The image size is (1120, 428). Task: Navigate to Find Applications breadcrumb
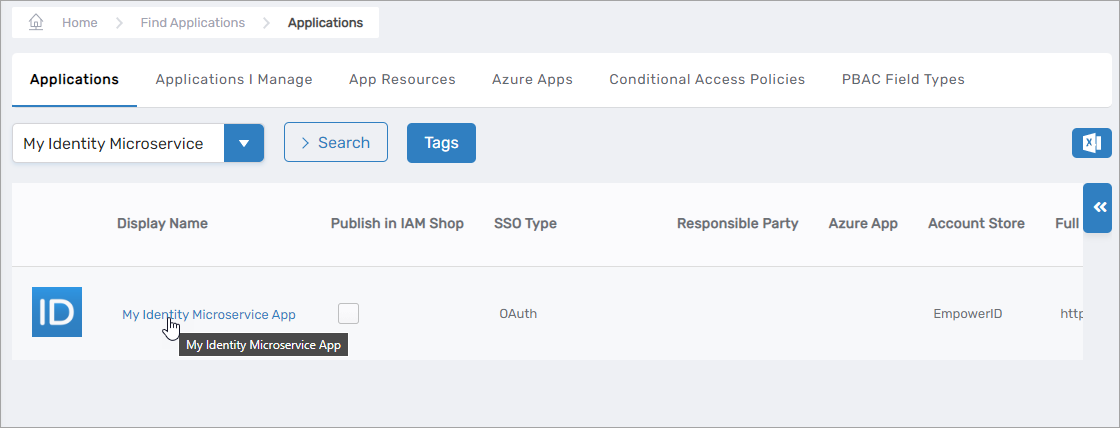click(192, 22)
